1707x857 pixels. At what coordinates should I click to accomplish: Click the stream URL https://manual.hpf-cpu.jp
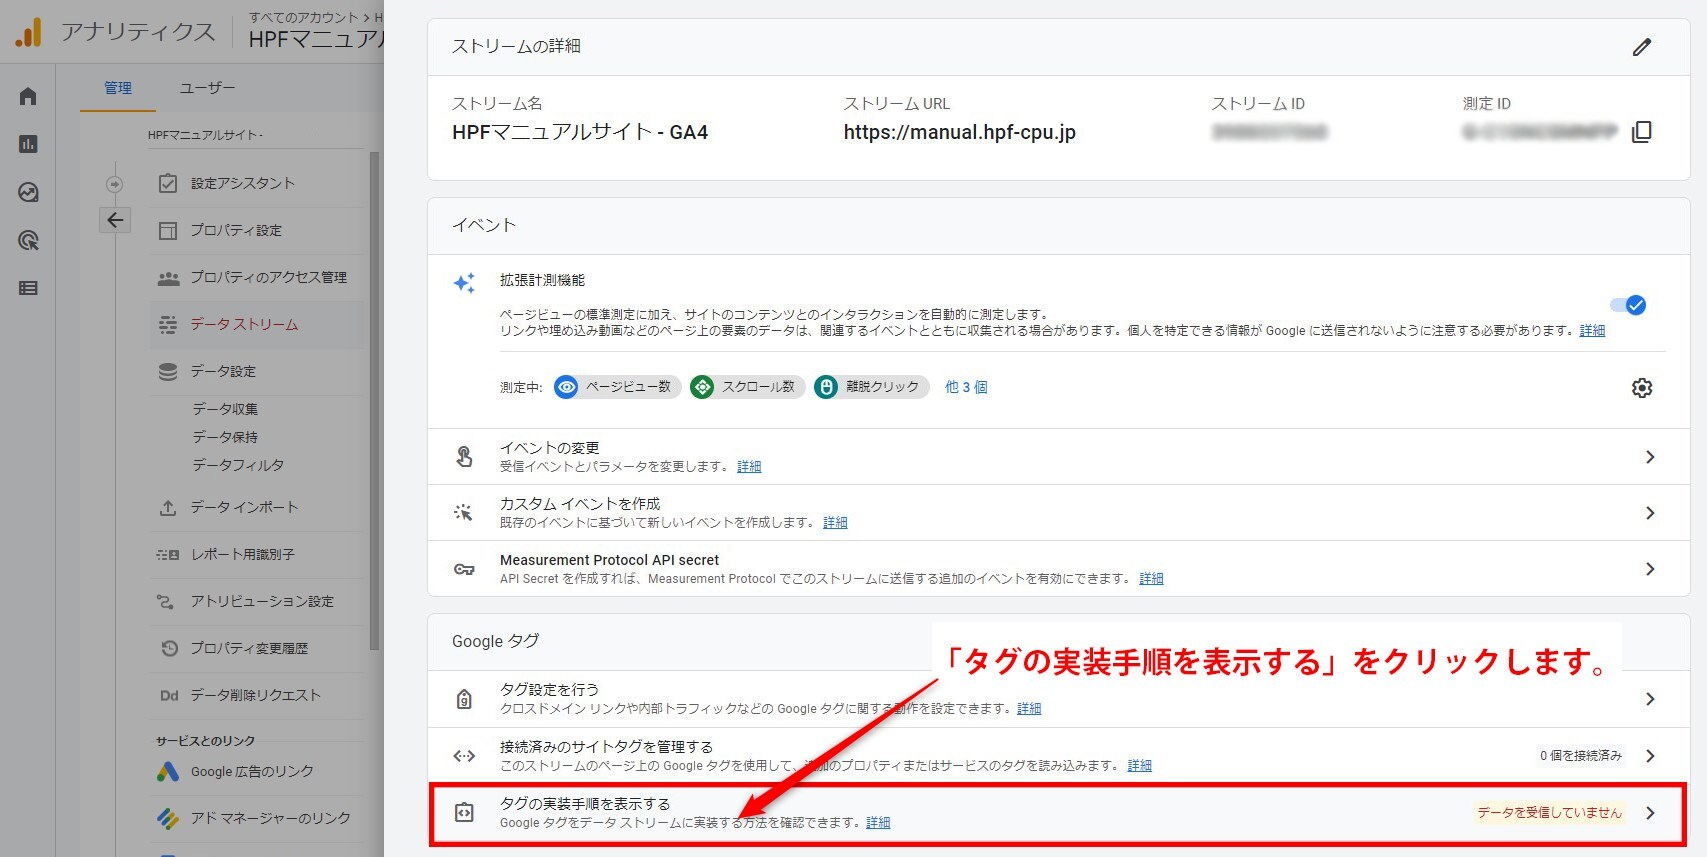pos(959,132)
